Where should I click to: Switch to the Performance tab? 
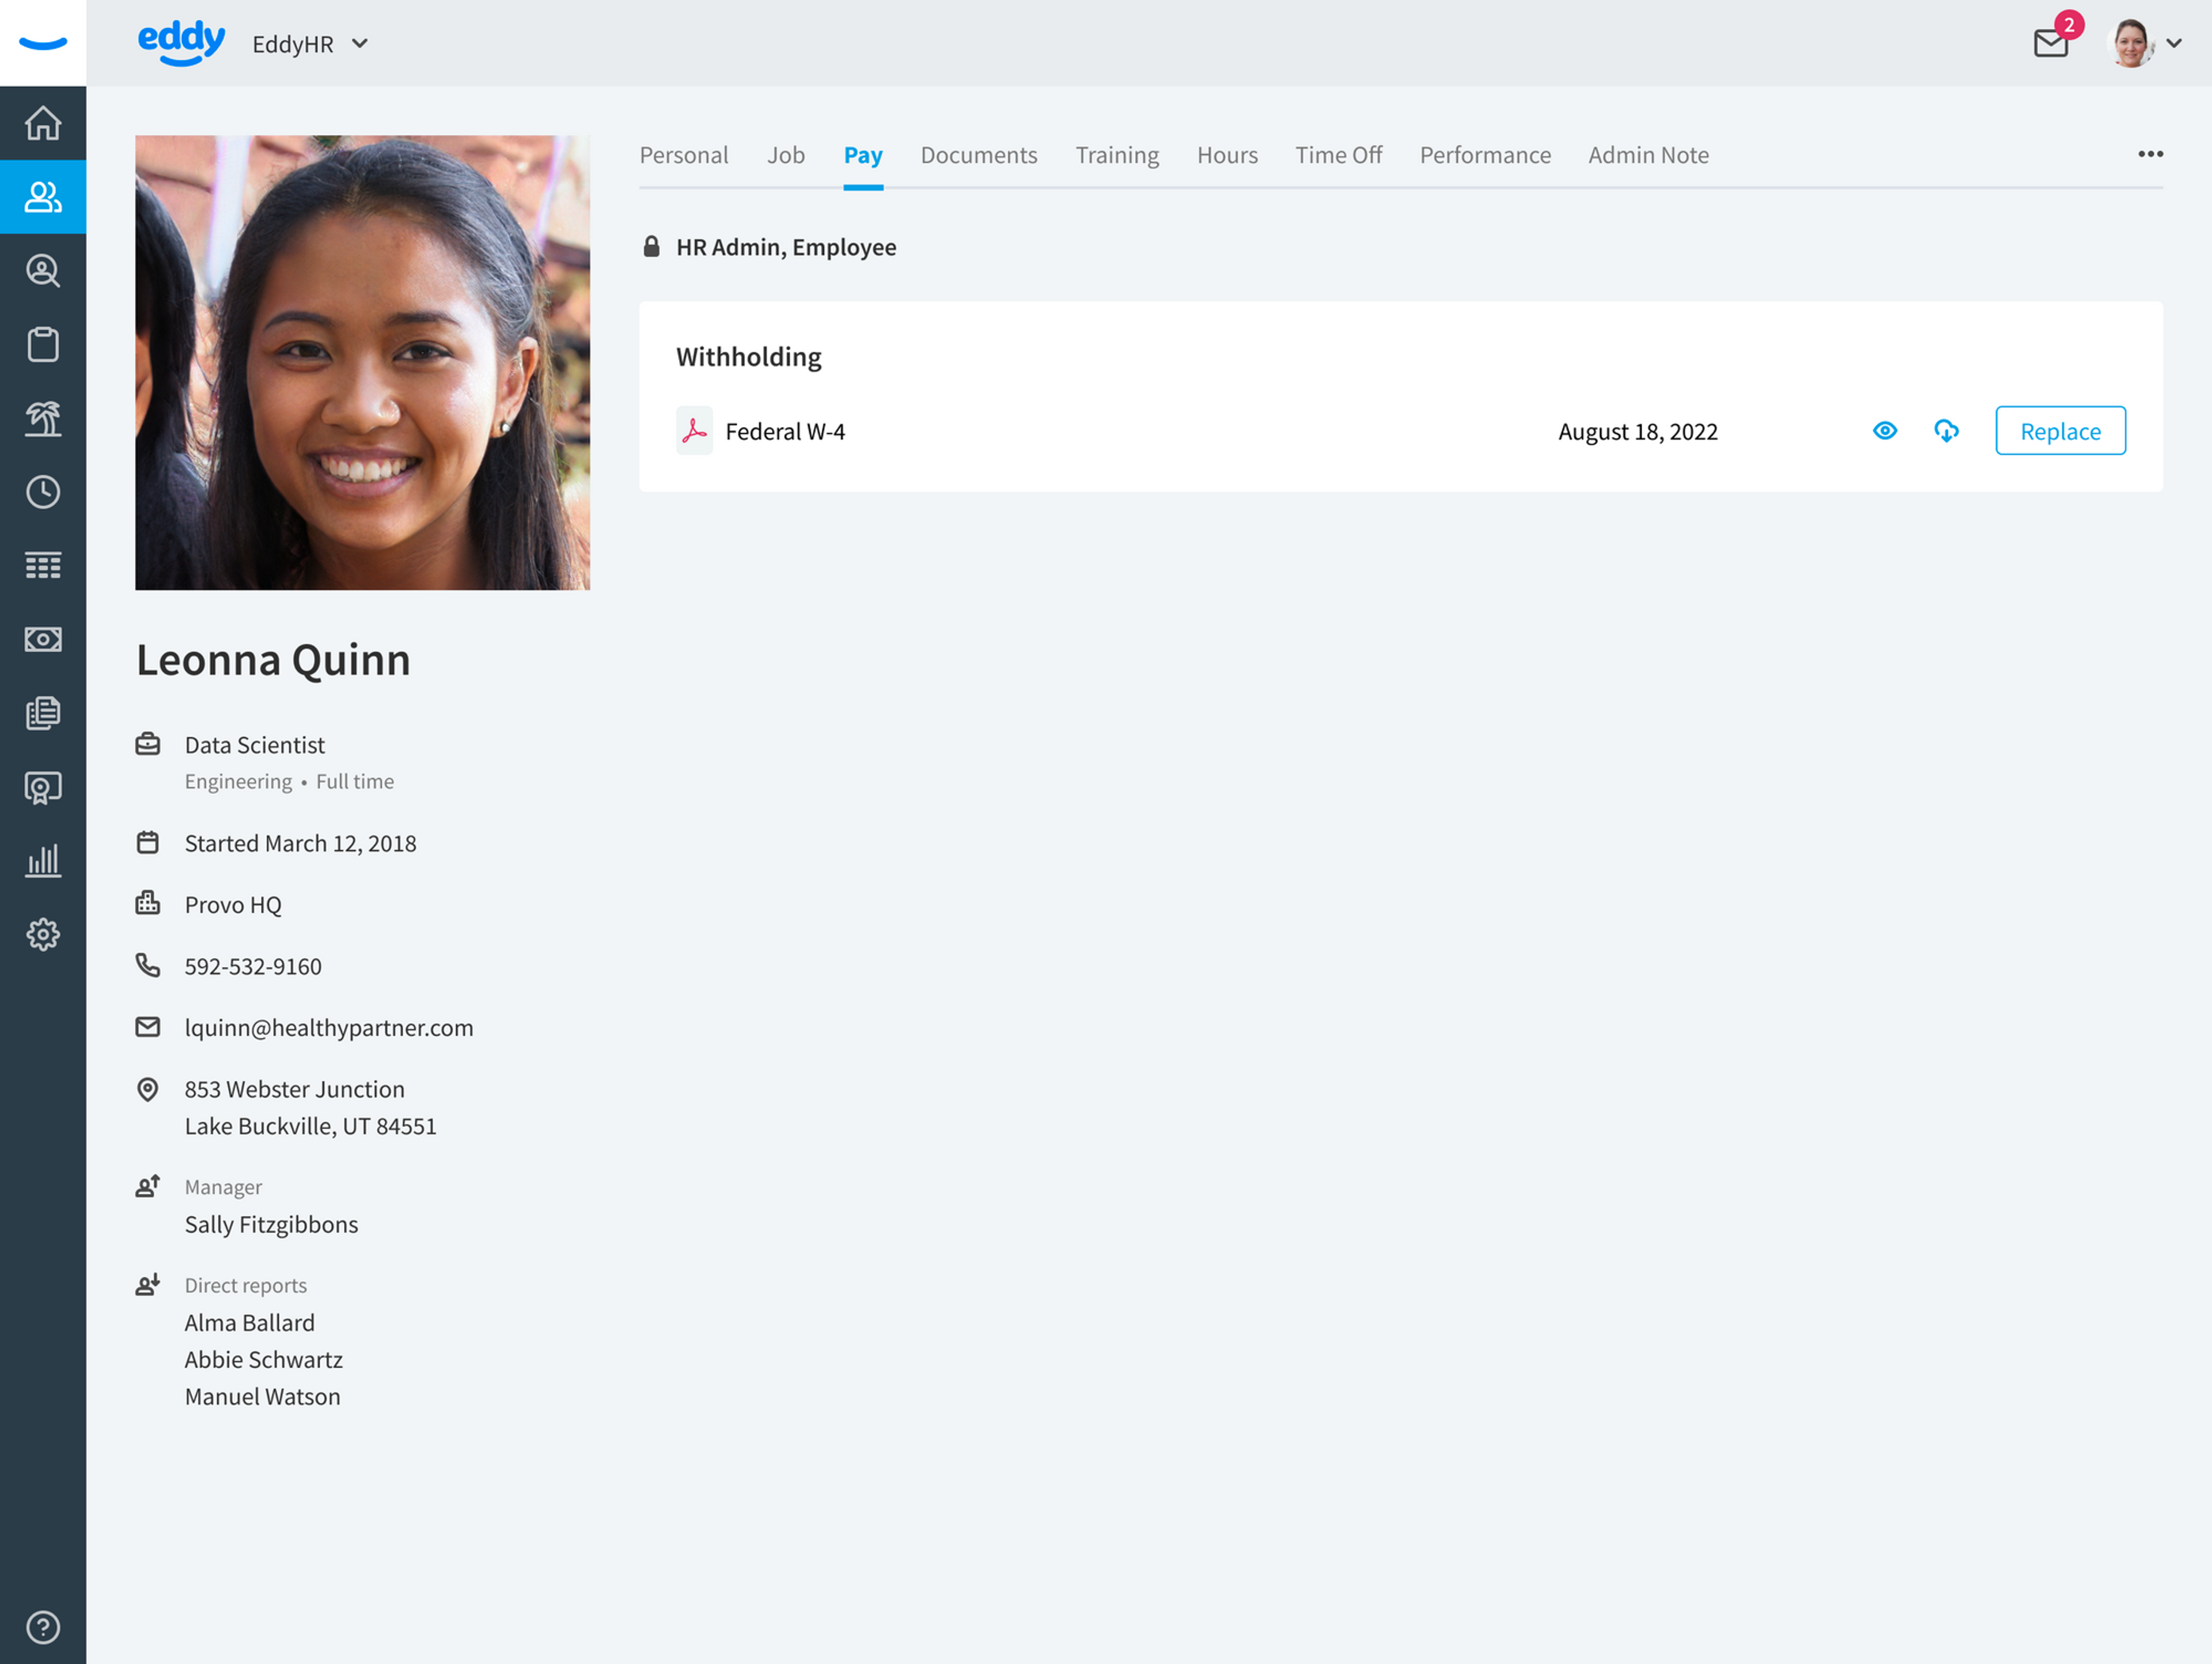pyautogui.click(x=1485, y=155)
